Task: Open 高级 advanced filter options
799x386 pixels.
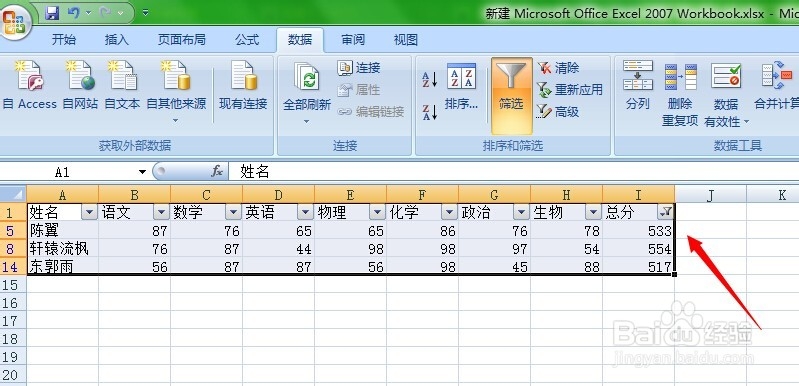Action: [558, 112]
